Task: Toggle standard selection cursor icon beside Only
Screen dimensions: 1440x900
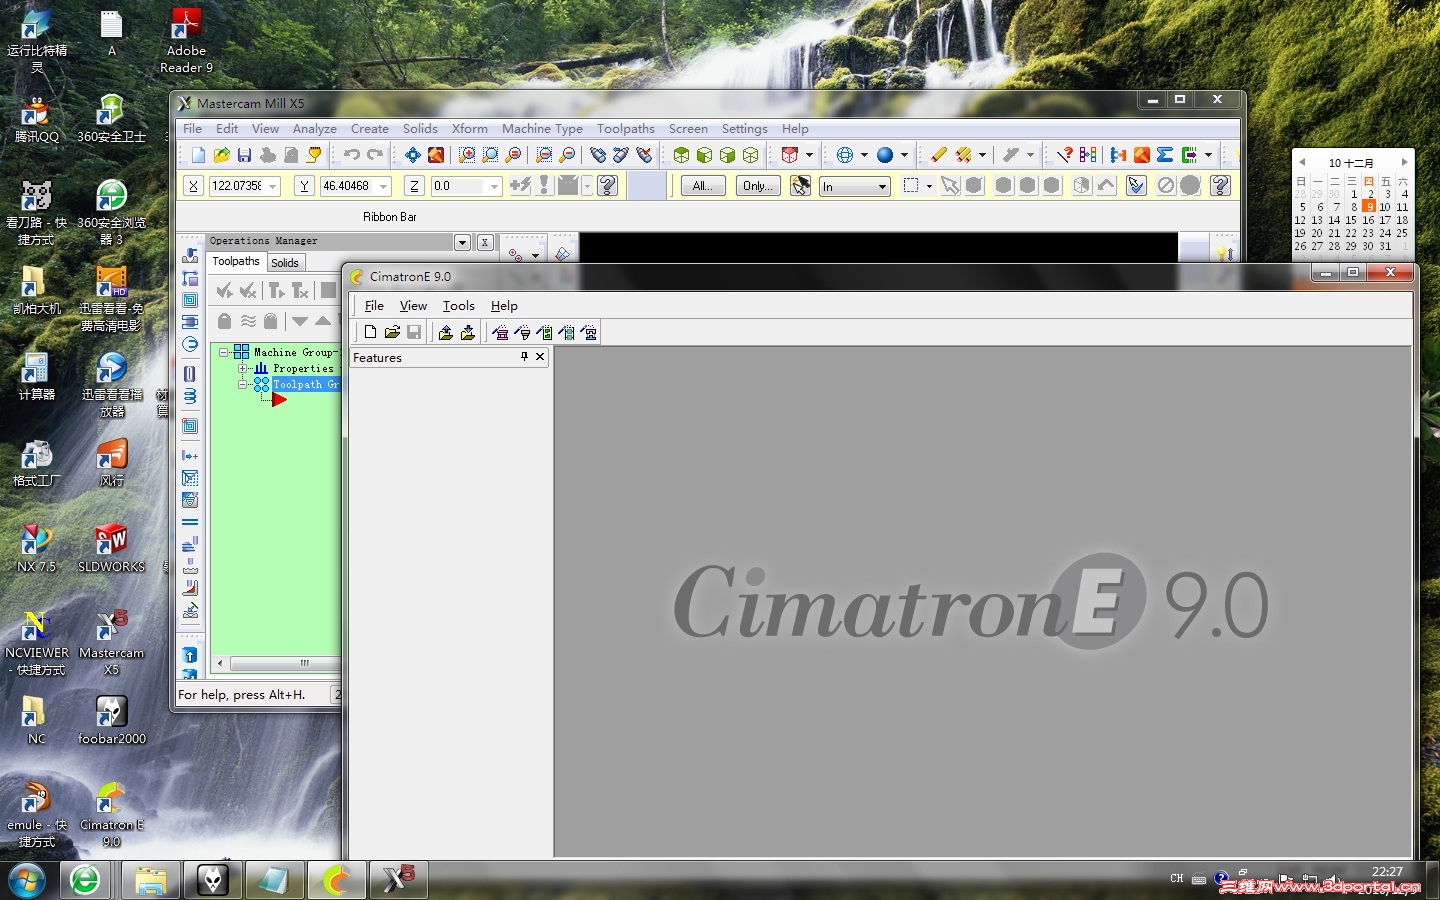Action: pyautogui.click(x=800, y=185)
